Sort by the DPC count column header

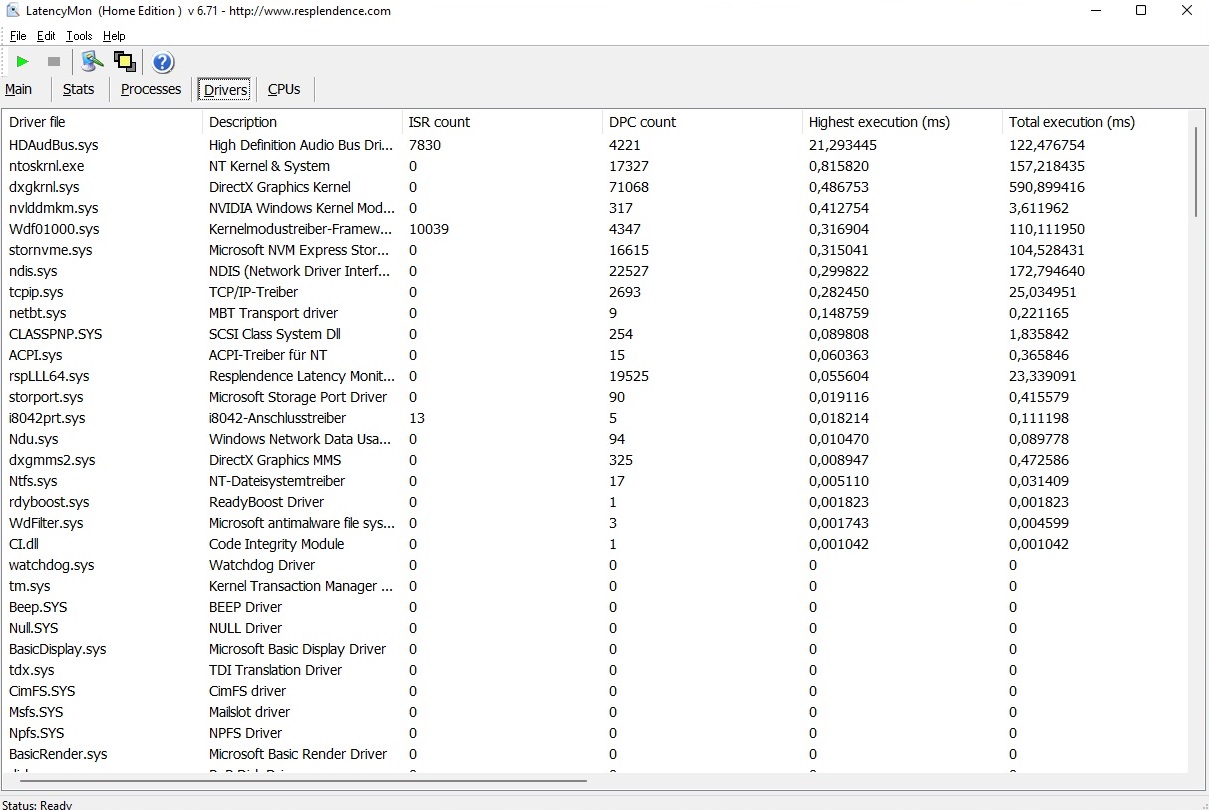pyautogui.click(x=642, y=122)
